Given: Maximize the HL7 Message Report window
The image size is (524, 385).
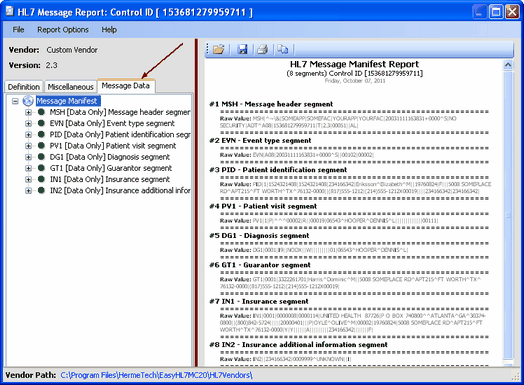Looking at the screenshot, I should [496, 12].
